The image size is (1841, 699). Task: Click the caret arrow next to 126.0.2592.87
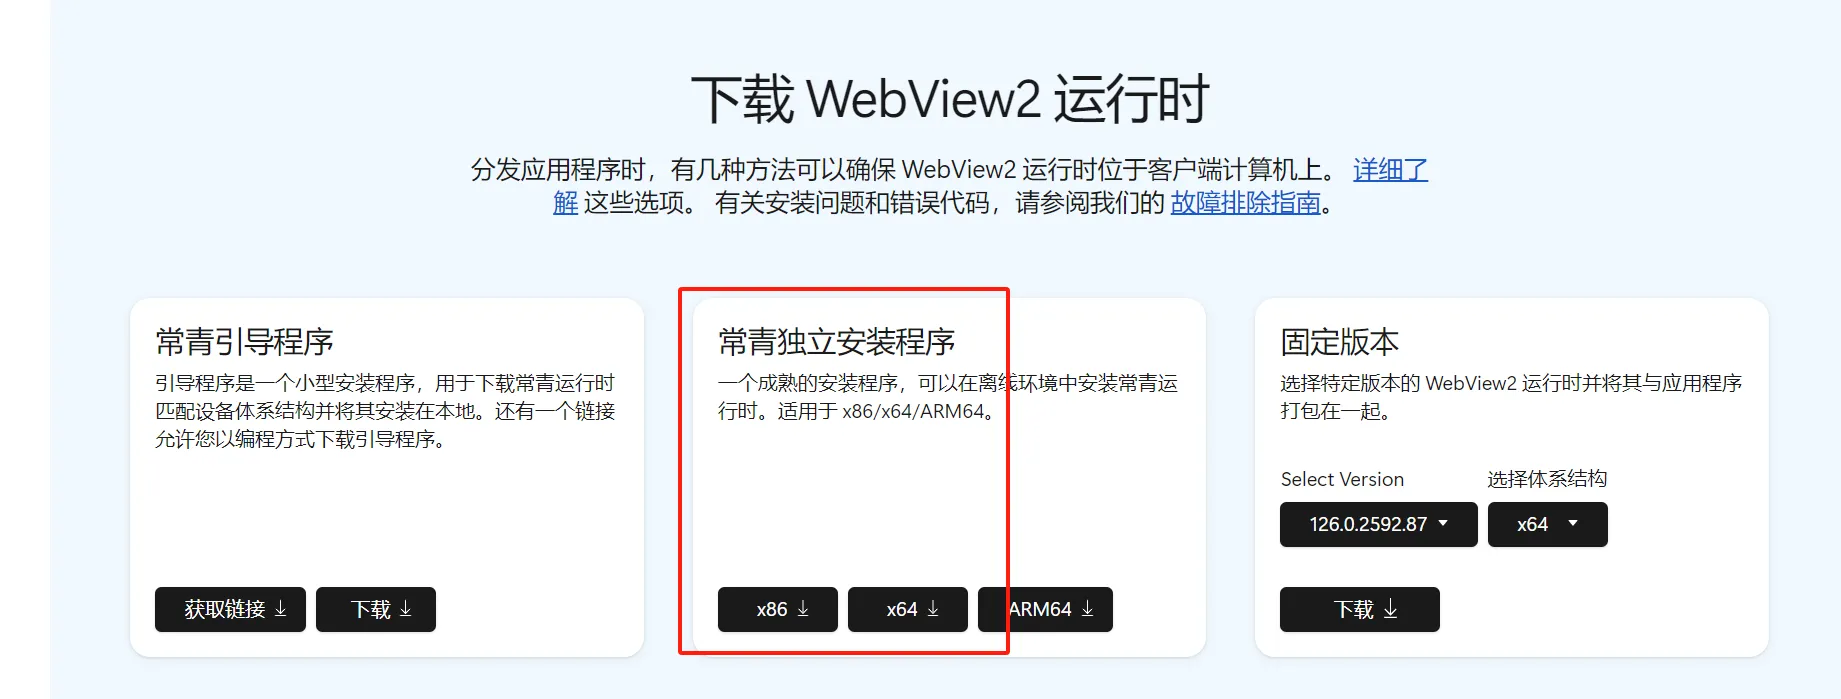(1443, 523)
